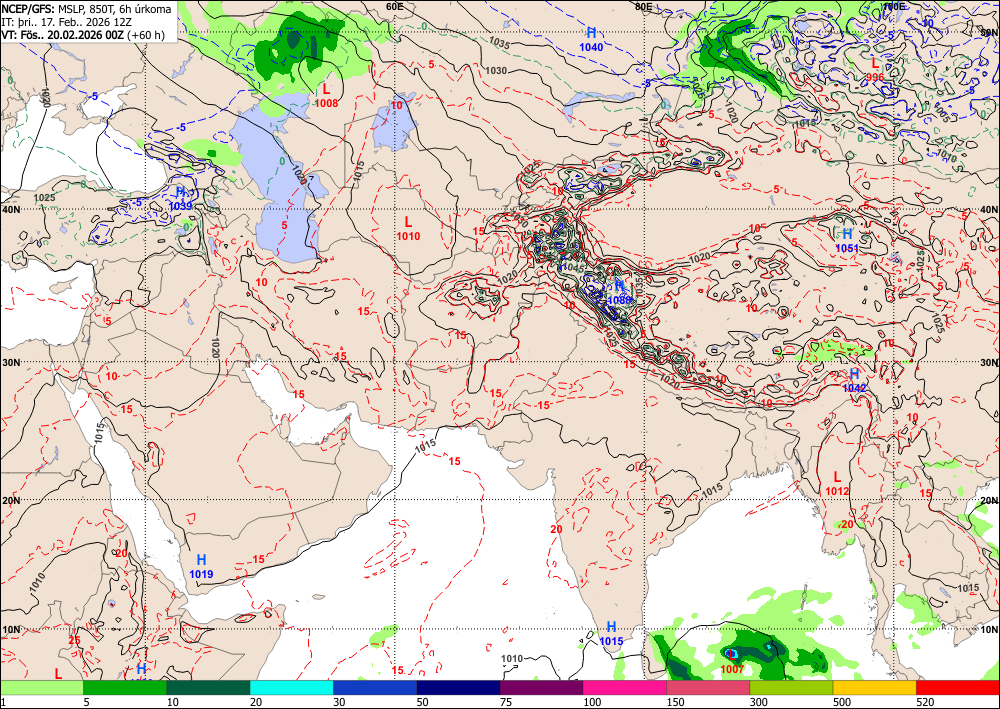Click the olive 300–500 legend swatch

(791, 687)
